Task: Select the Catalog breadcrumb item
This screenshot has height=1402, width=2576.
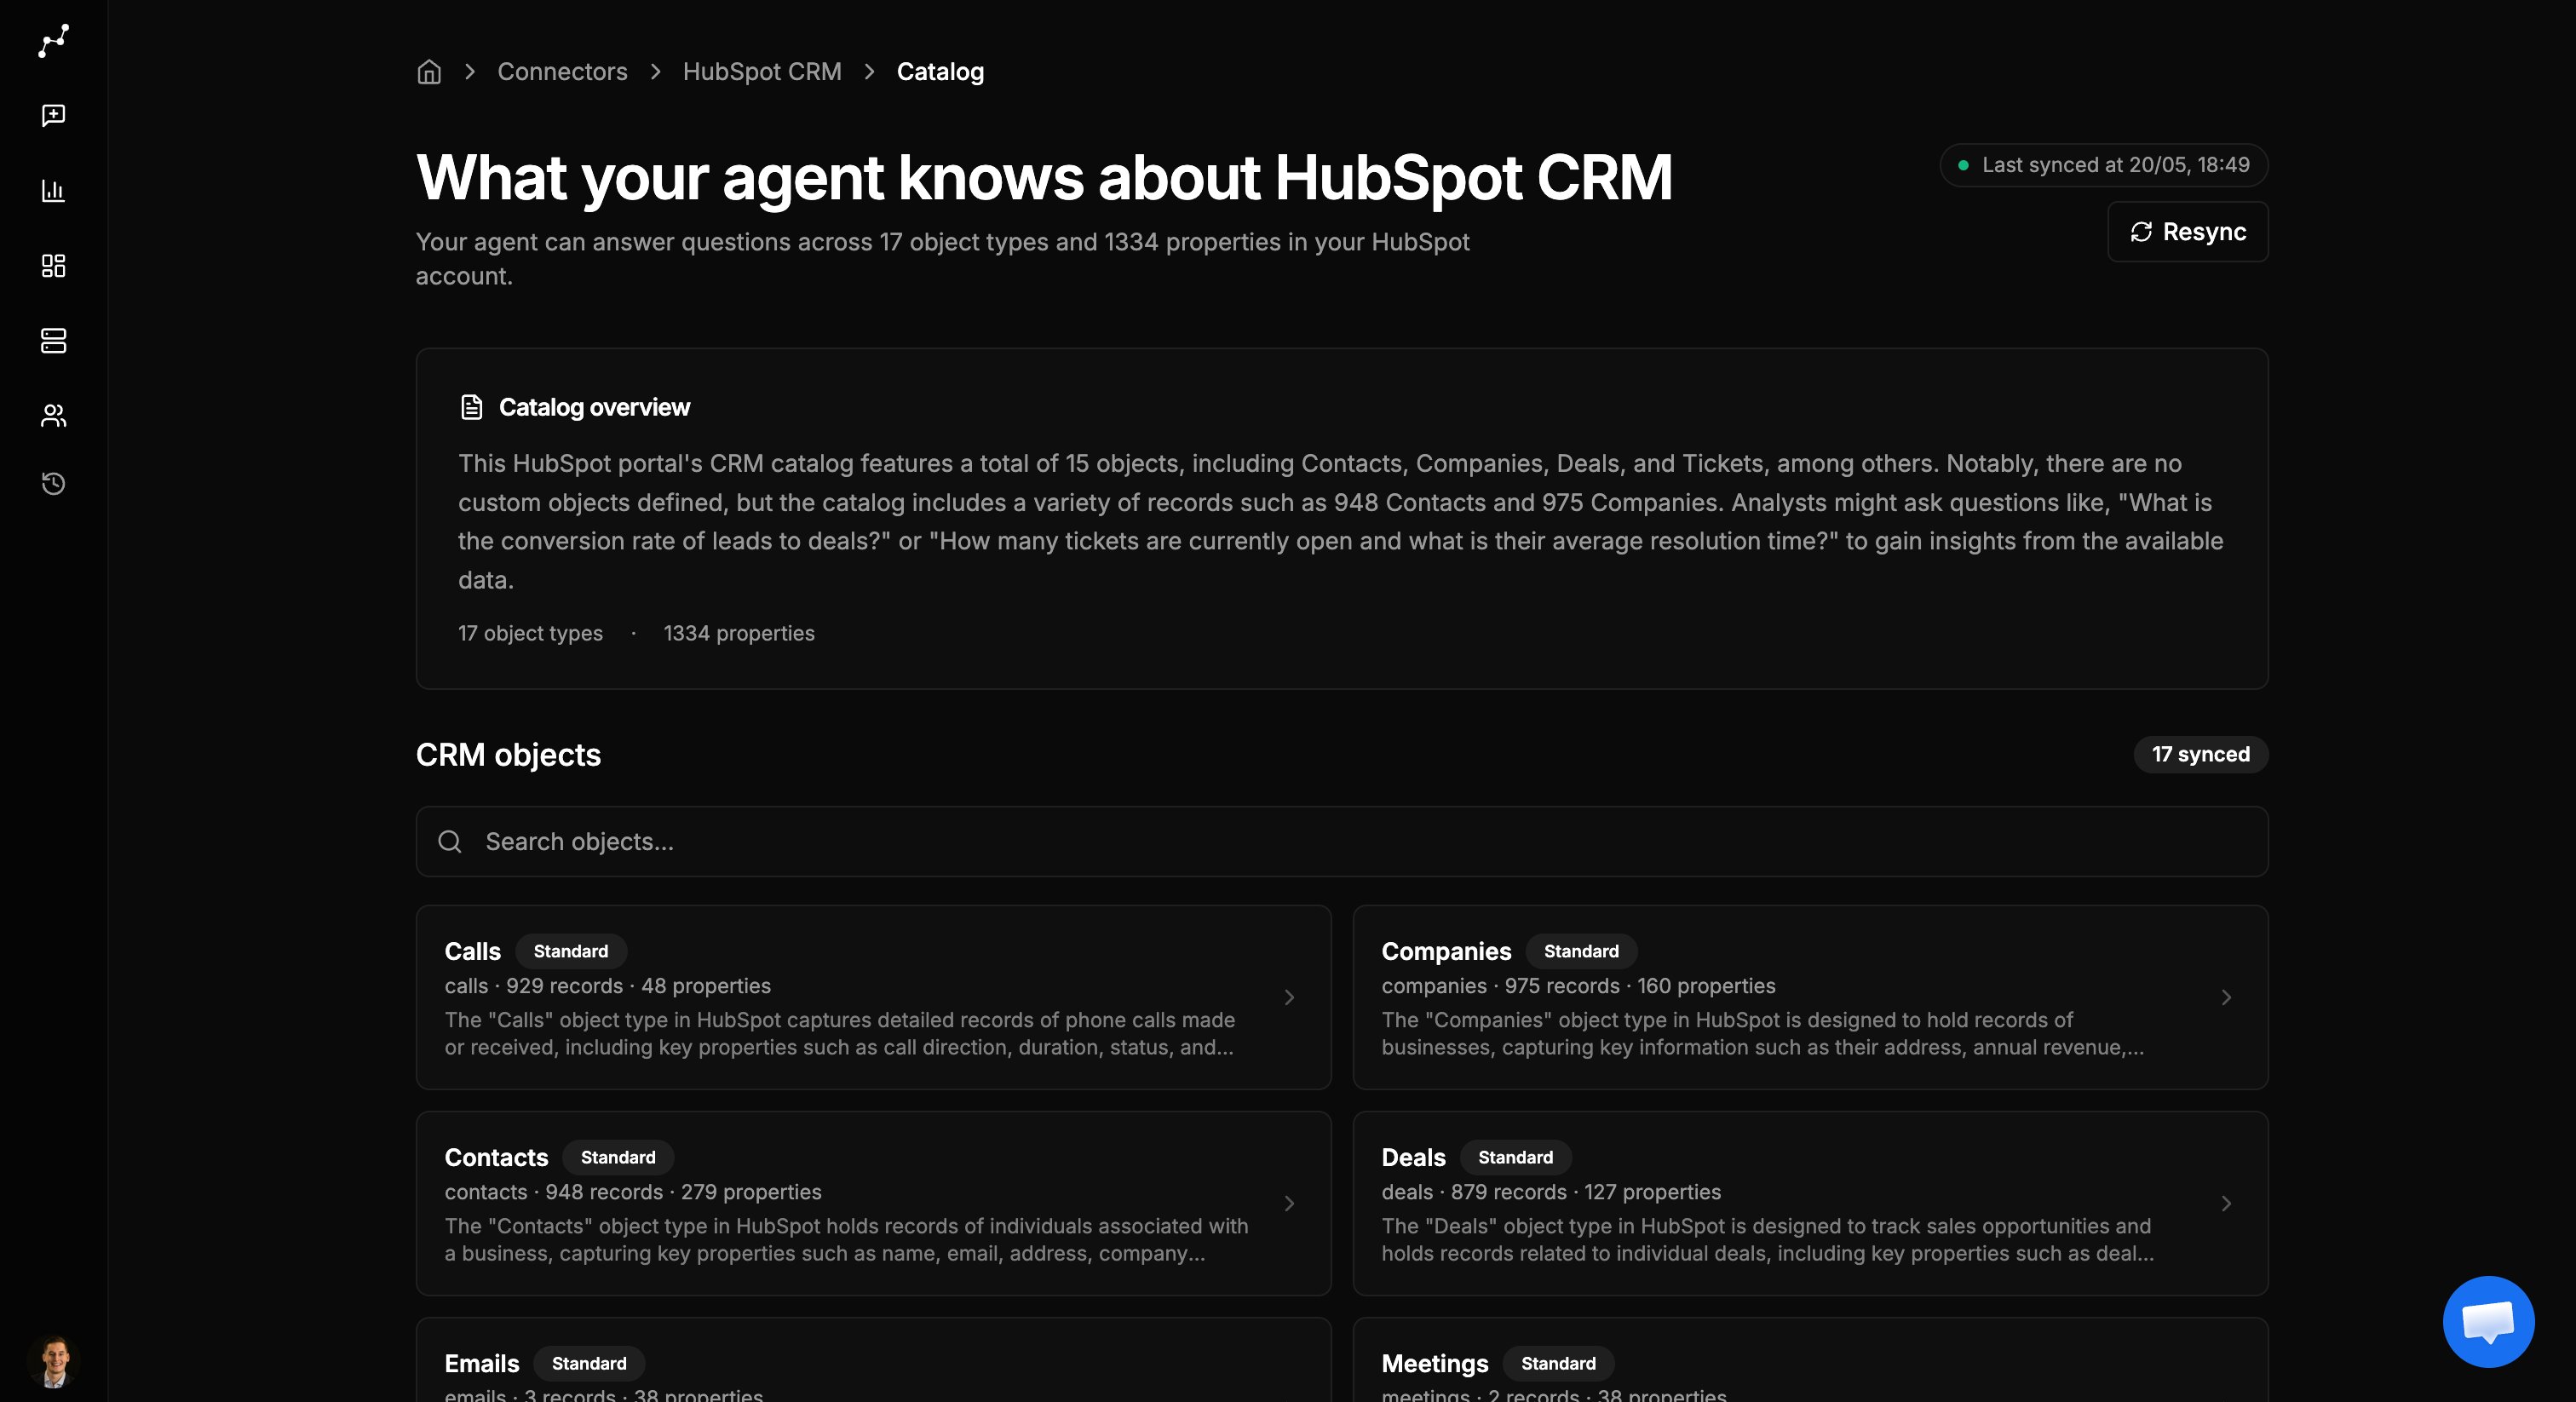Action: (940, 72)
